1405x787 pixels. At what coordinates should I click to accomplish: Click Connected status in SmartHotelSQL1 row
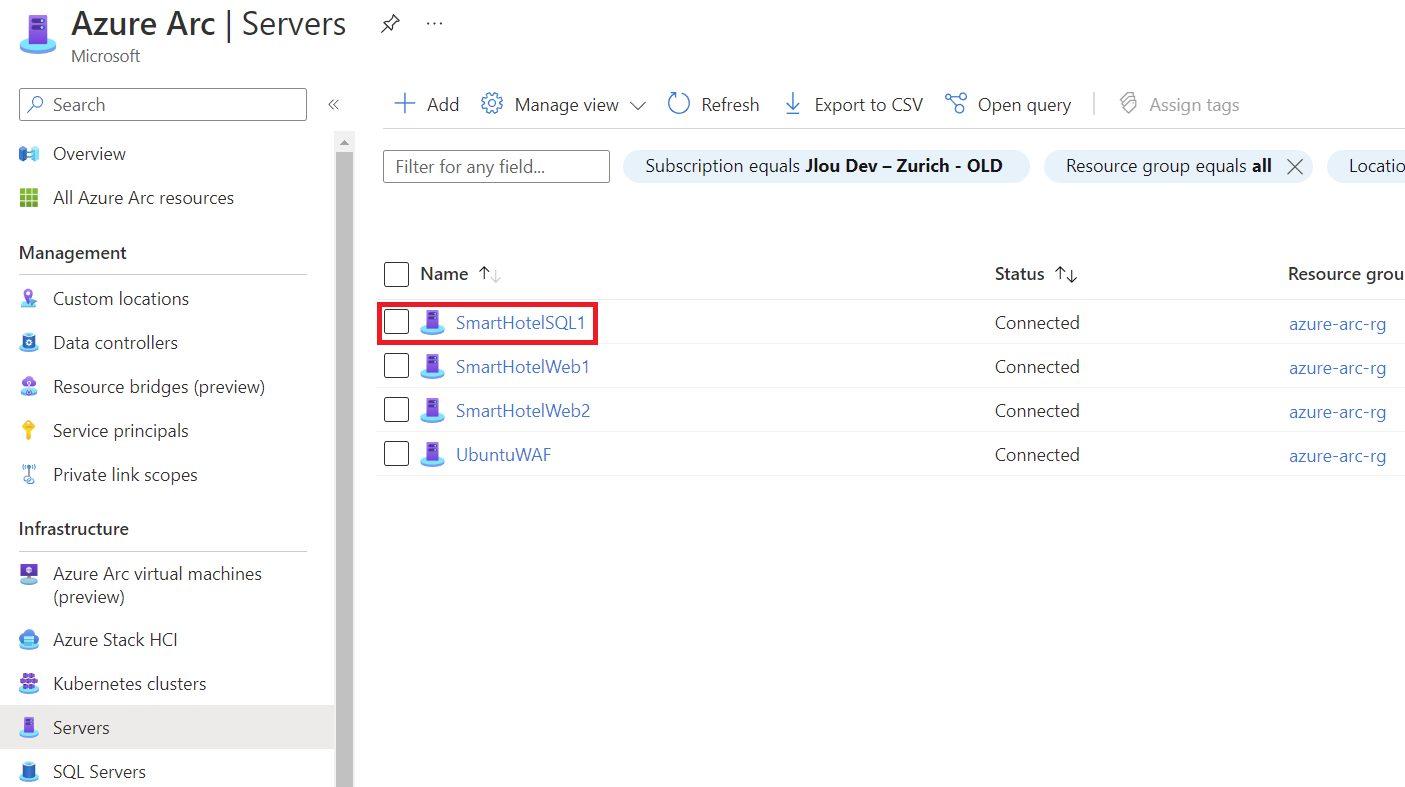(x=1037, y=323)
